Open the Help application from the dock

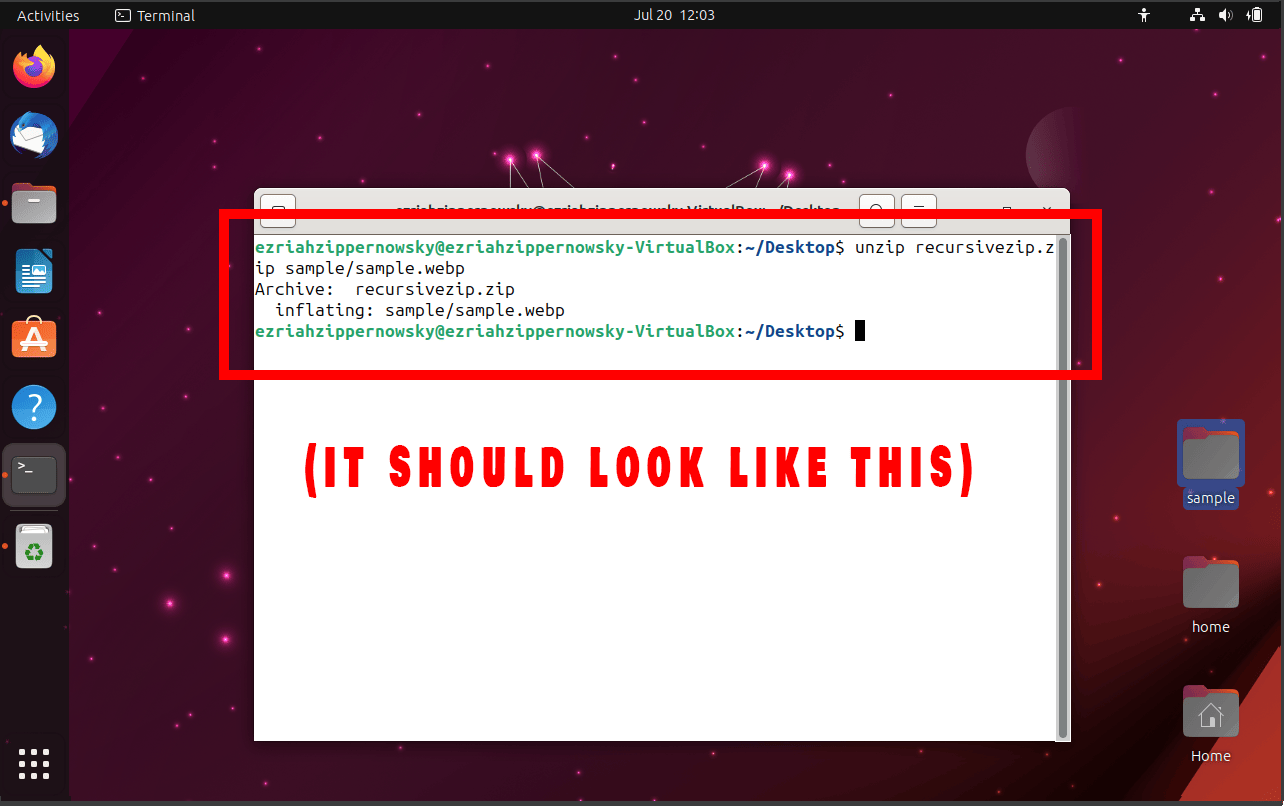tap(33, 406)
